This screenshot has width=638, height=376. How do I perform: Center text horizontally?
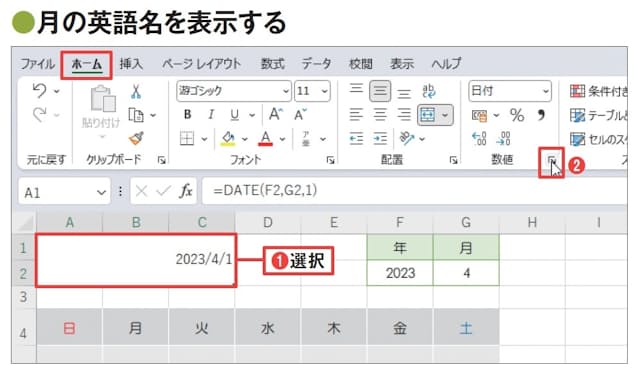point(380,115)
